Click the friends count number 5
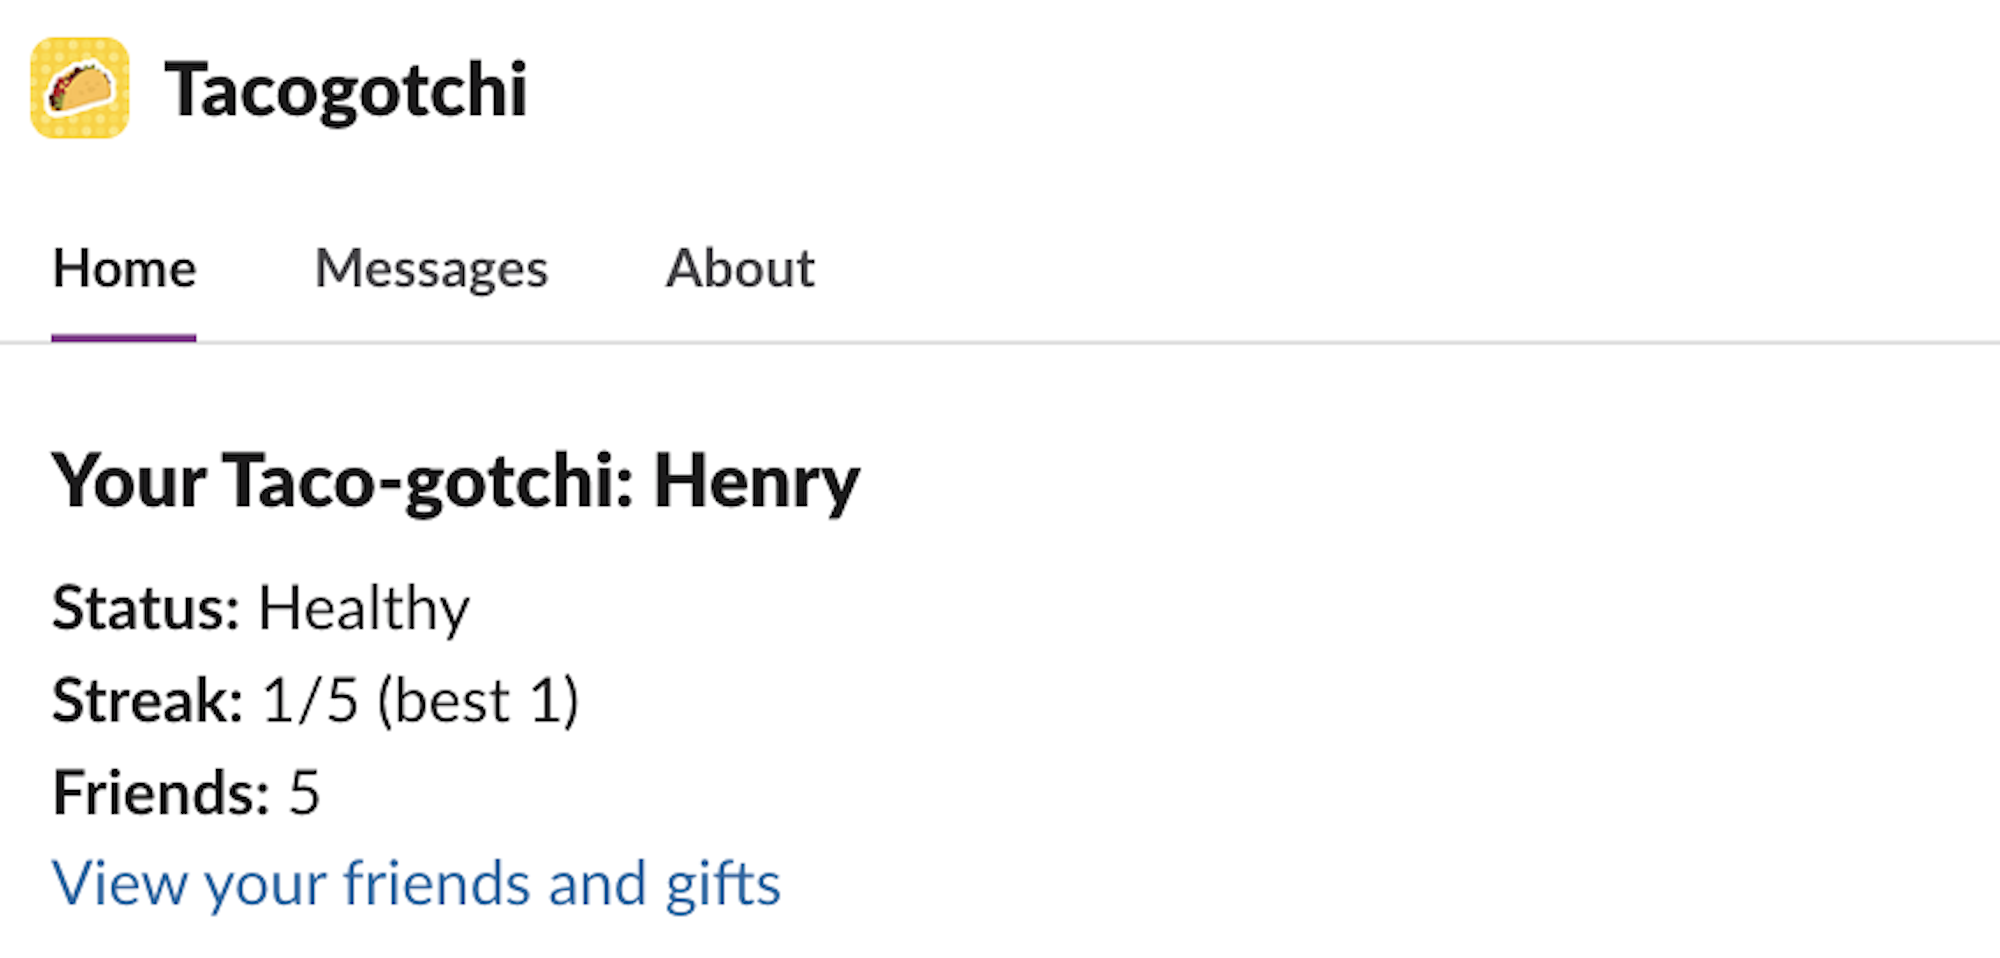 tap(304, 792)
